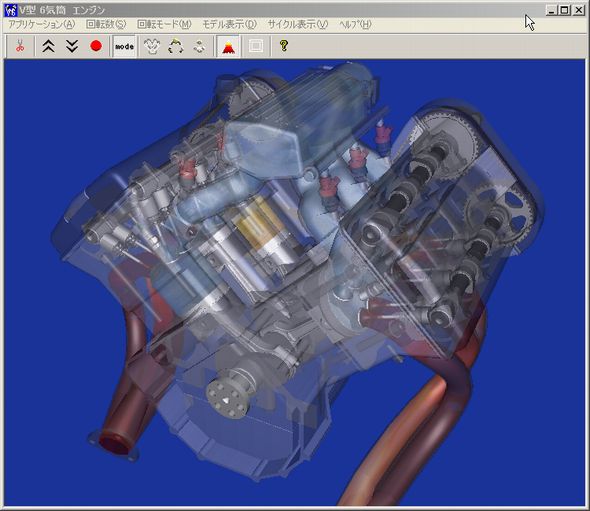Toggle the mode button in toolbar

(x=124, y=47)
